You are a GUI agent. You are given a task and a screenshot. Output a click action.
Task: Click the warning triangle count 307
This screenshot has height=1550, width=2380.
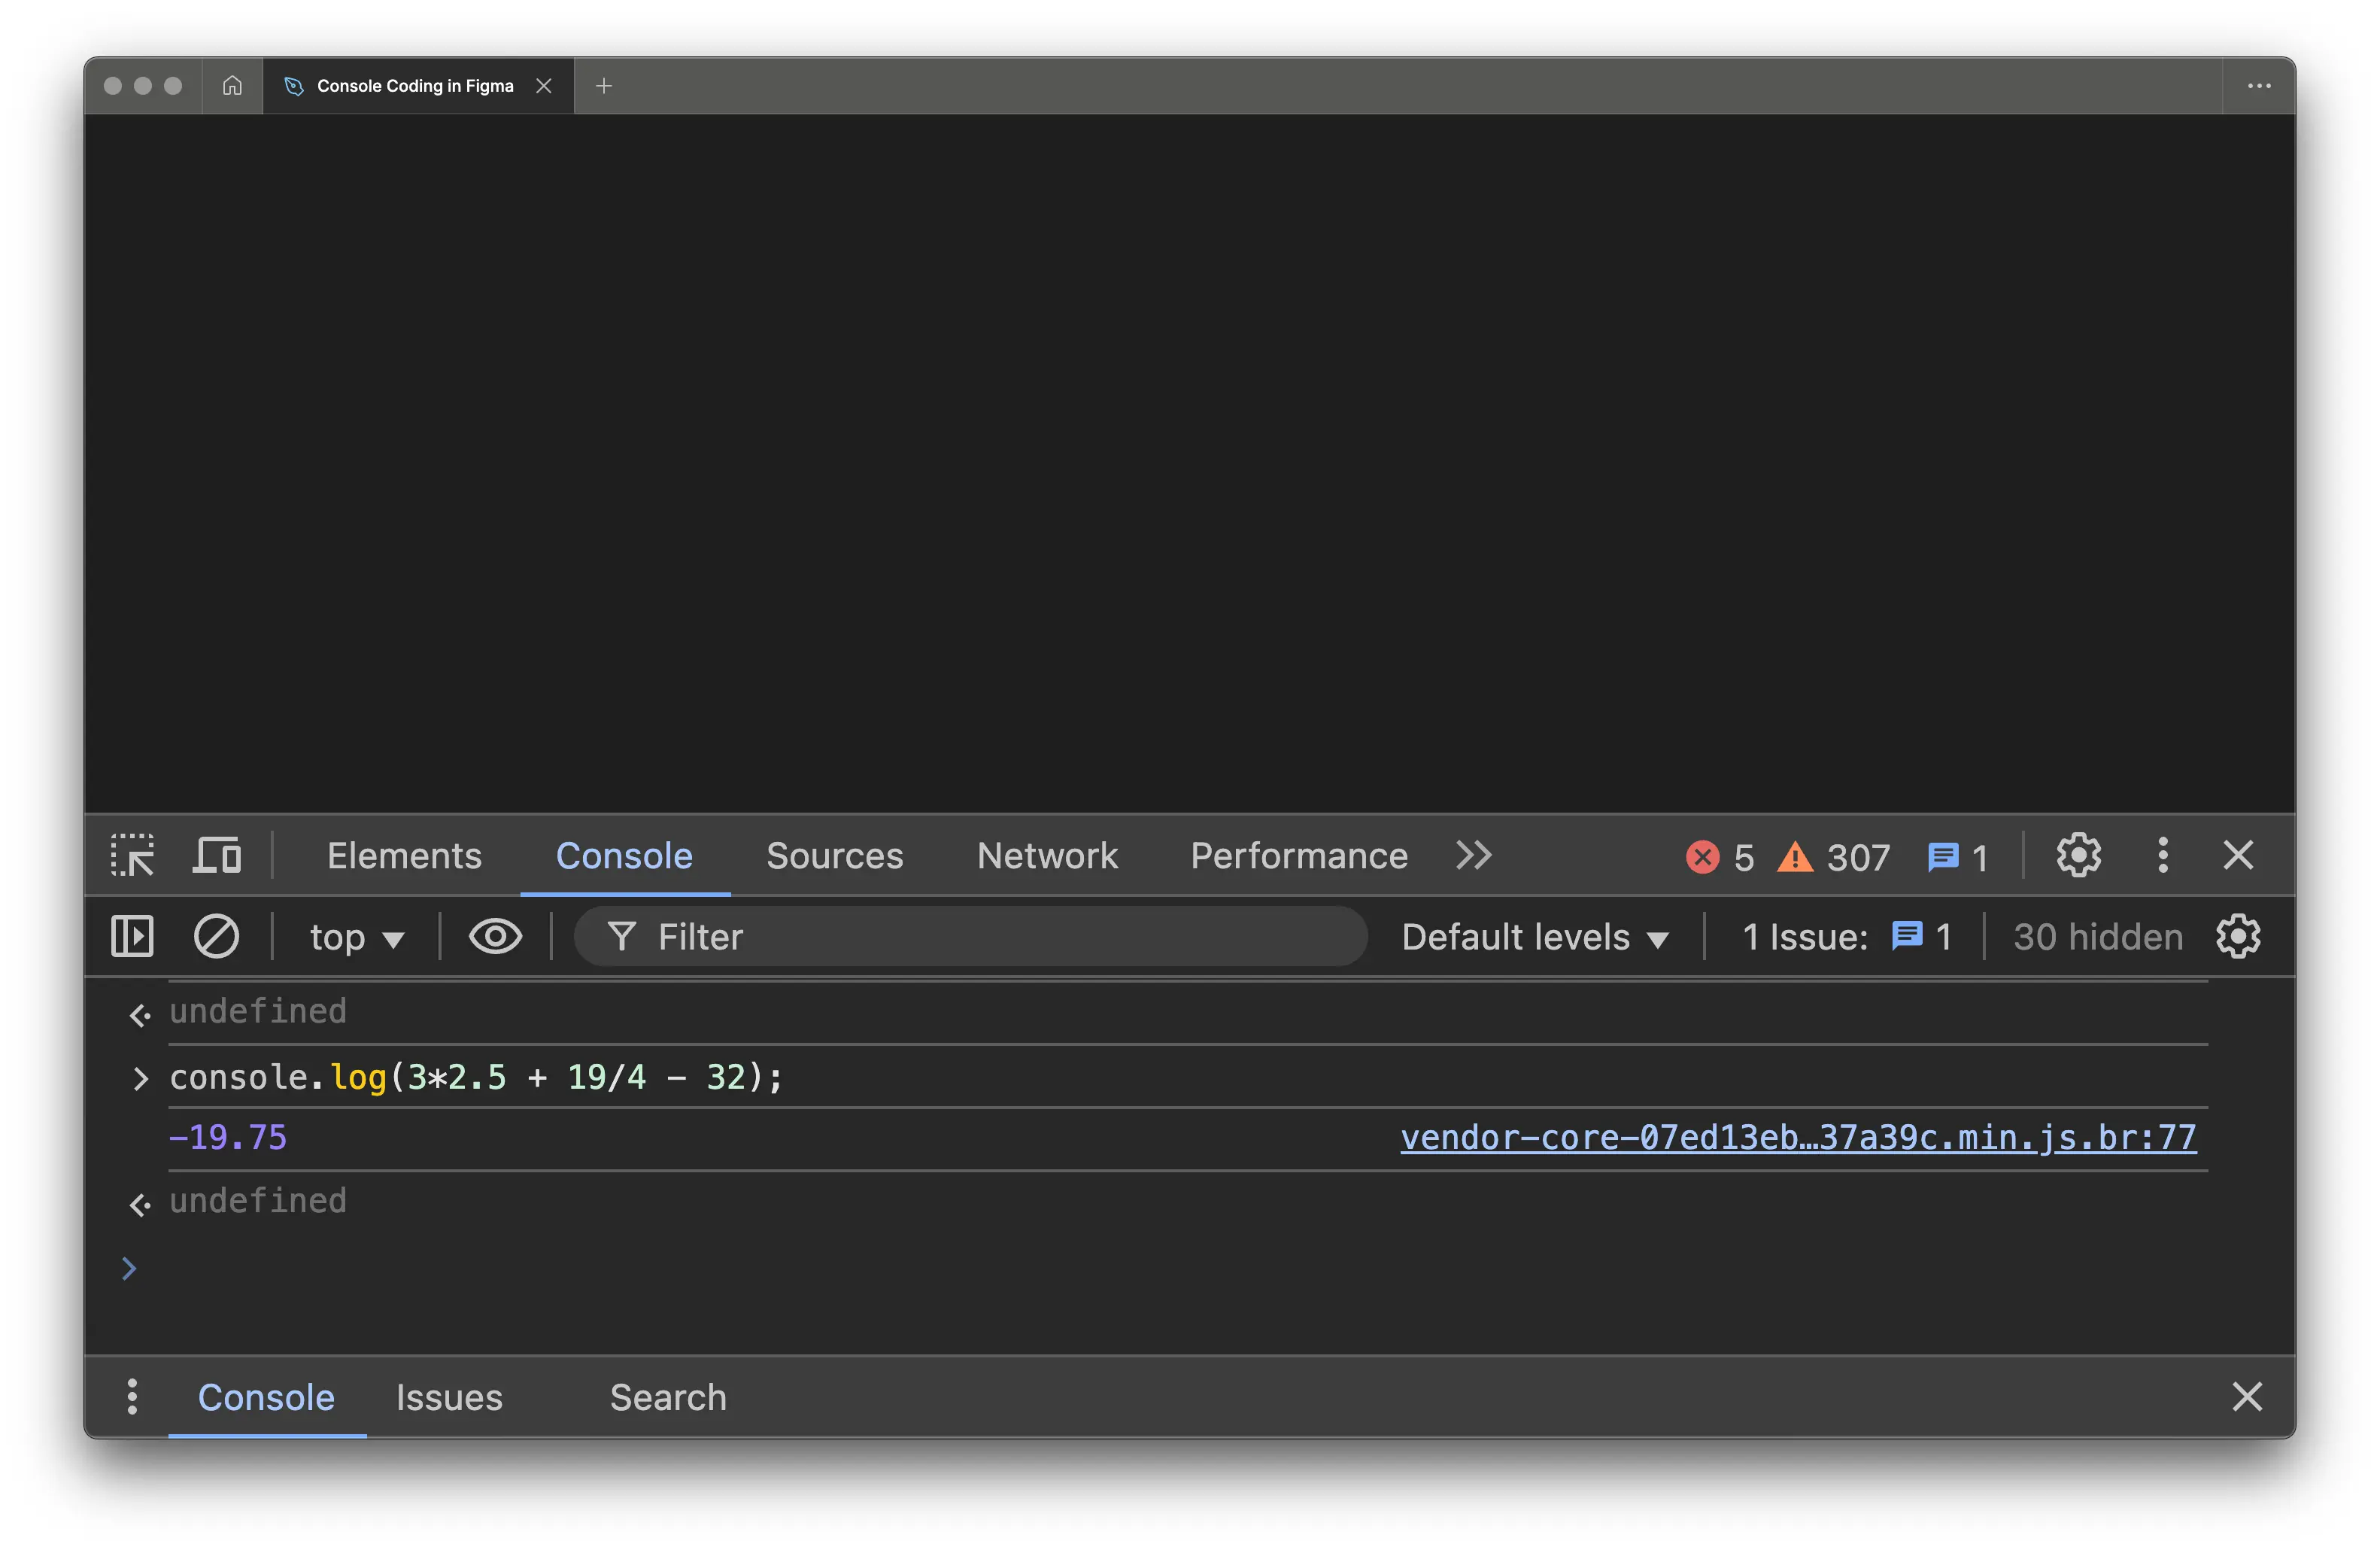pos(1833,857)
